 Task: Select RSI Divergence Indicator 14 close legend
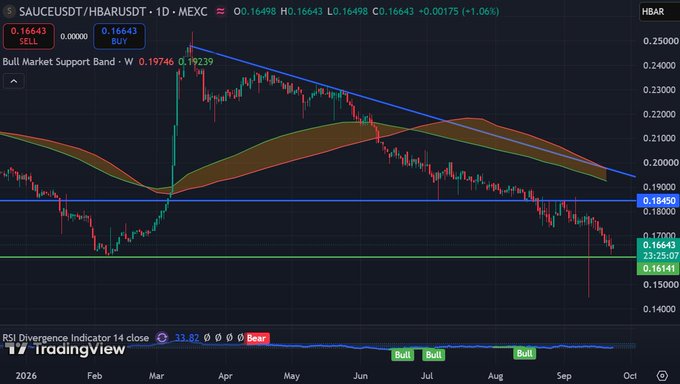point(75,338)
